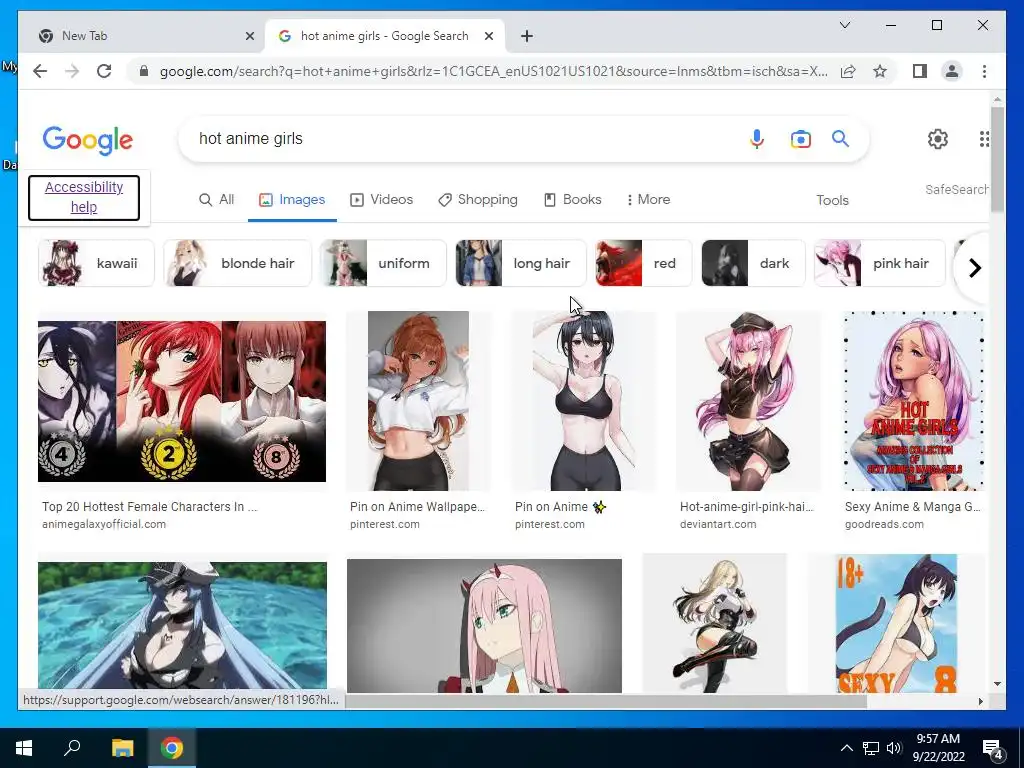
Task: Click the animegalaxyofficial.com source link
Action: click(x=104, y=524)
